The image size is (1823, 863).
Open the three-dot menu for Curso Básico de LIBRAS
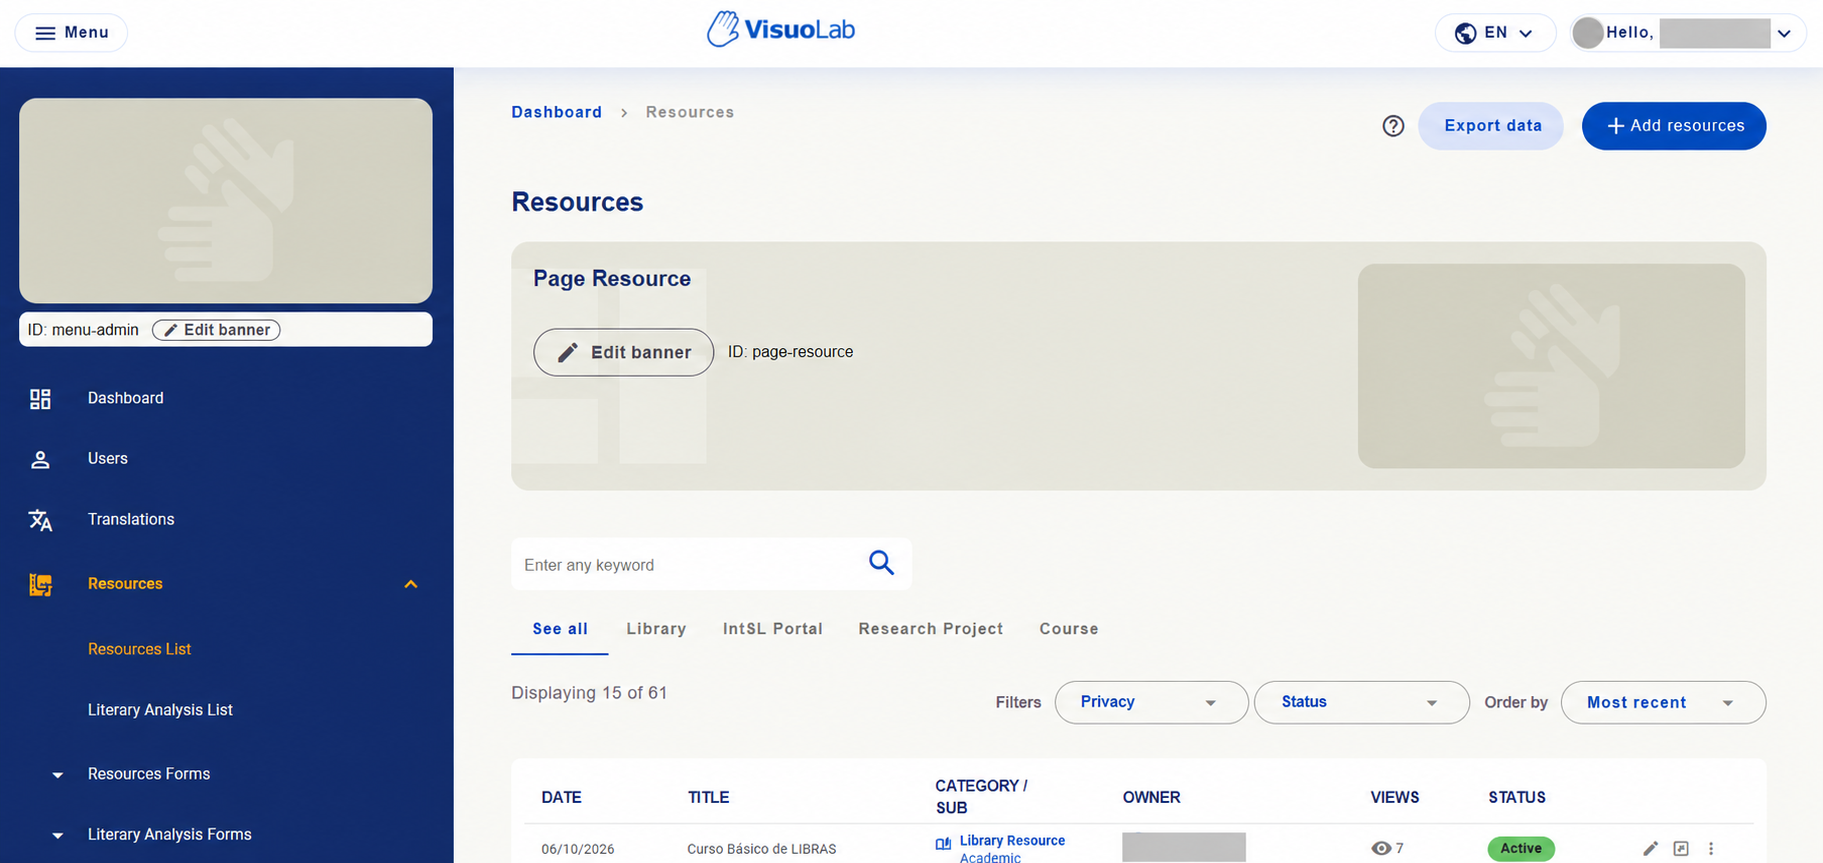point(1711,848)
